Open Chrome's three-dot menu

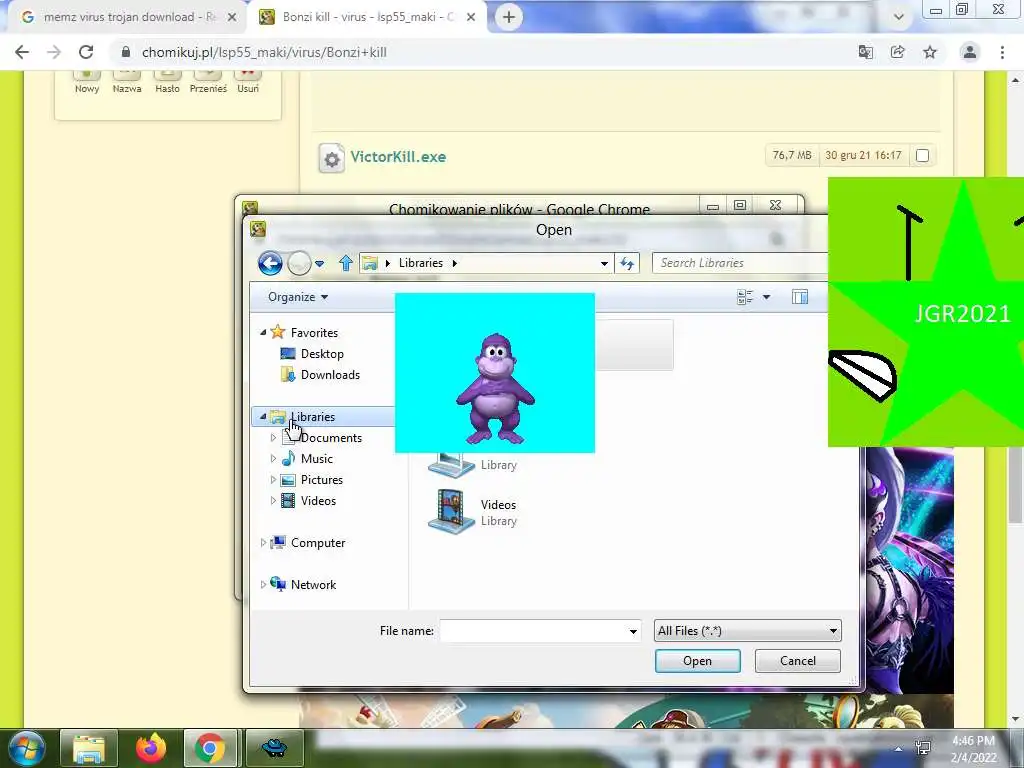click(x=1002, y=52)
